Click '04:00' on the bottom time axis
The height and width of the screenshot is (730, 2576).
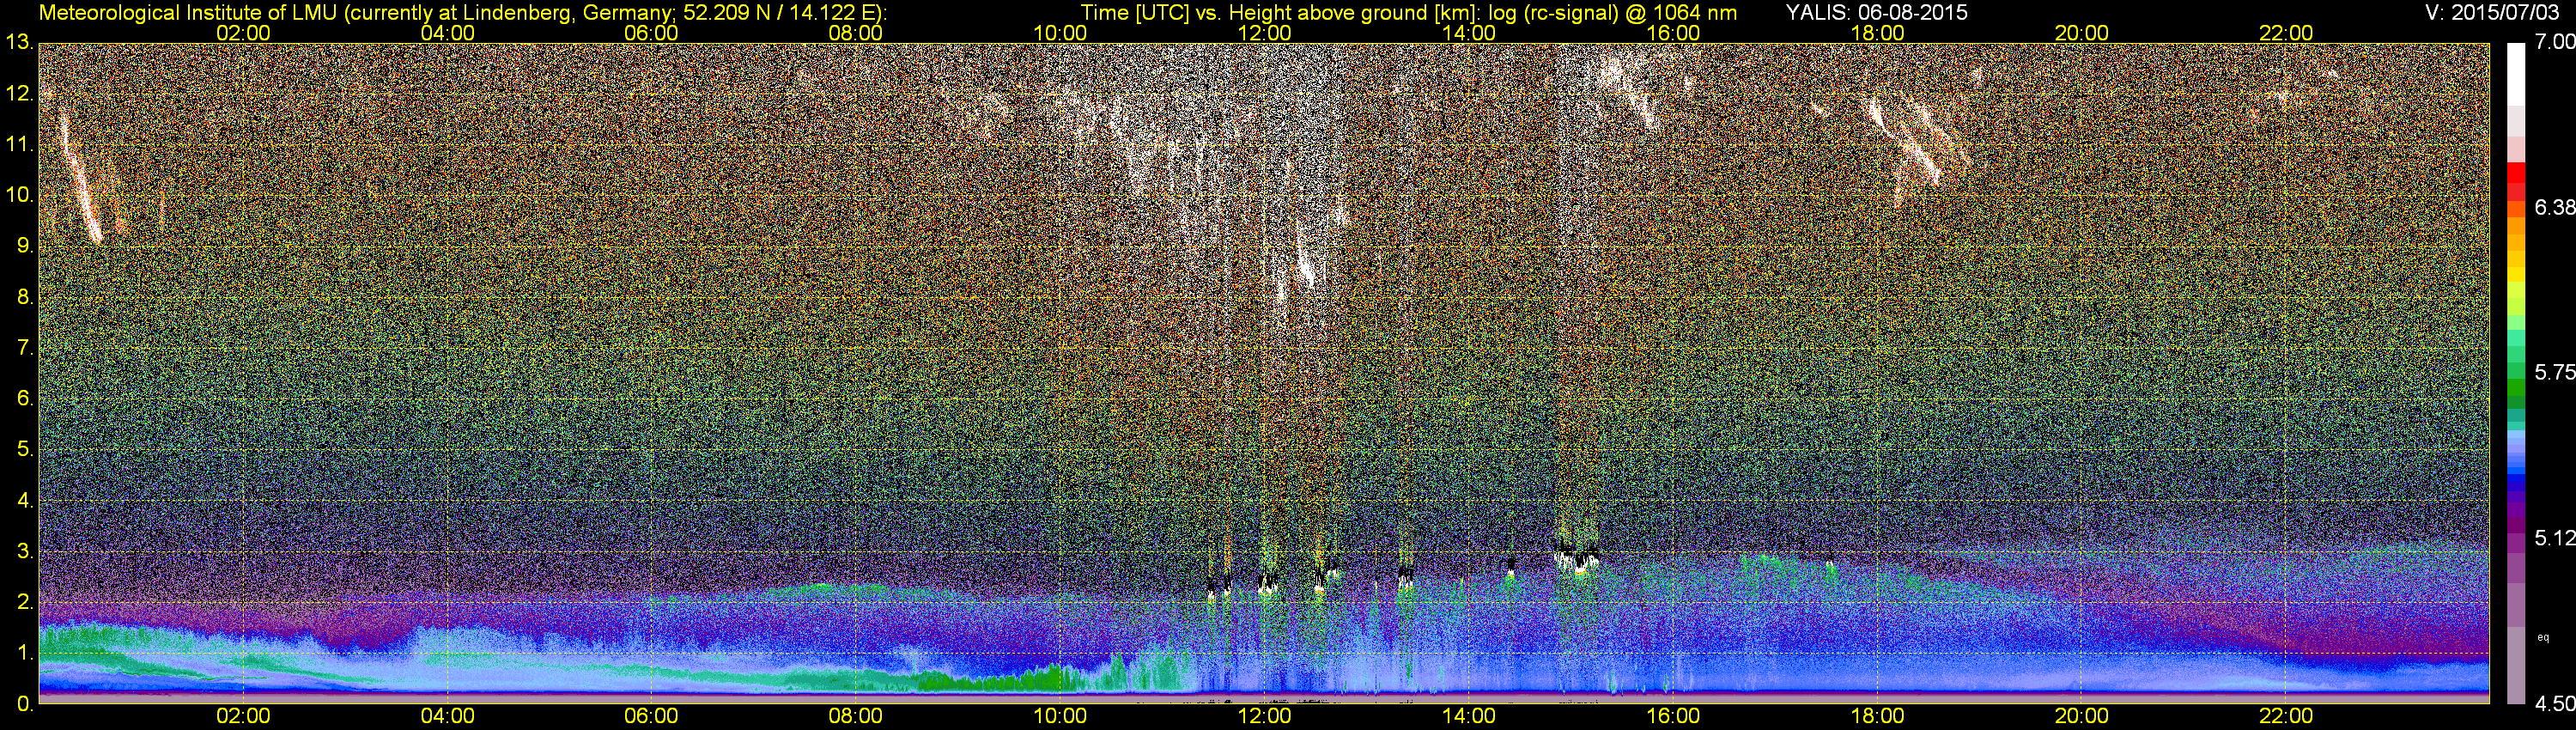(447, 716)
